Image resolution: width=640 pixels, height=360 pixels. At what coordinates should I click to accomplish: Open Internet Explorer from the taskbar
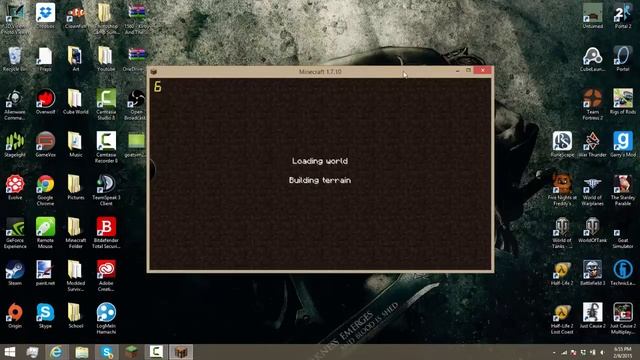tap(56, 352)
